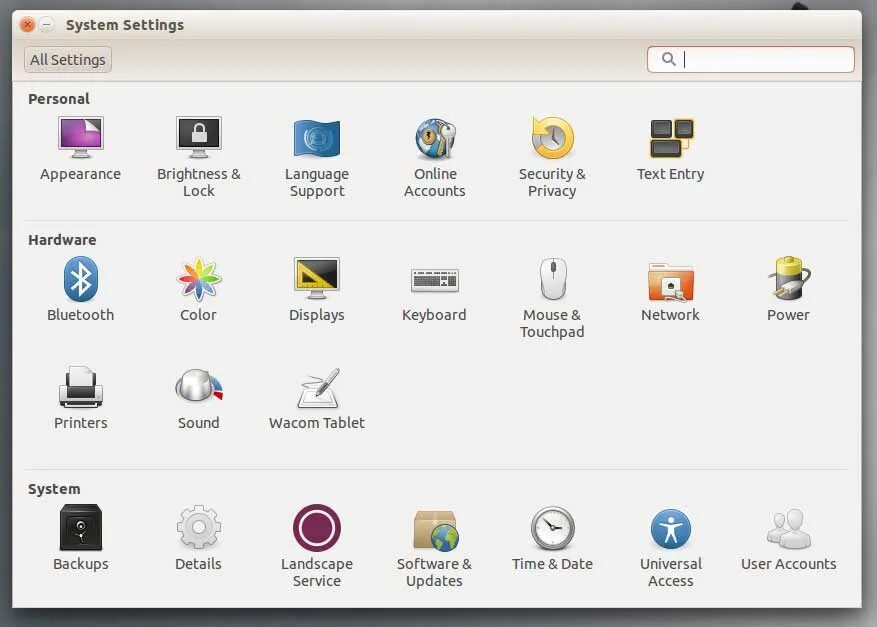Open Sound settings
This screenshot has height=627, width=877.
(199, 399)
